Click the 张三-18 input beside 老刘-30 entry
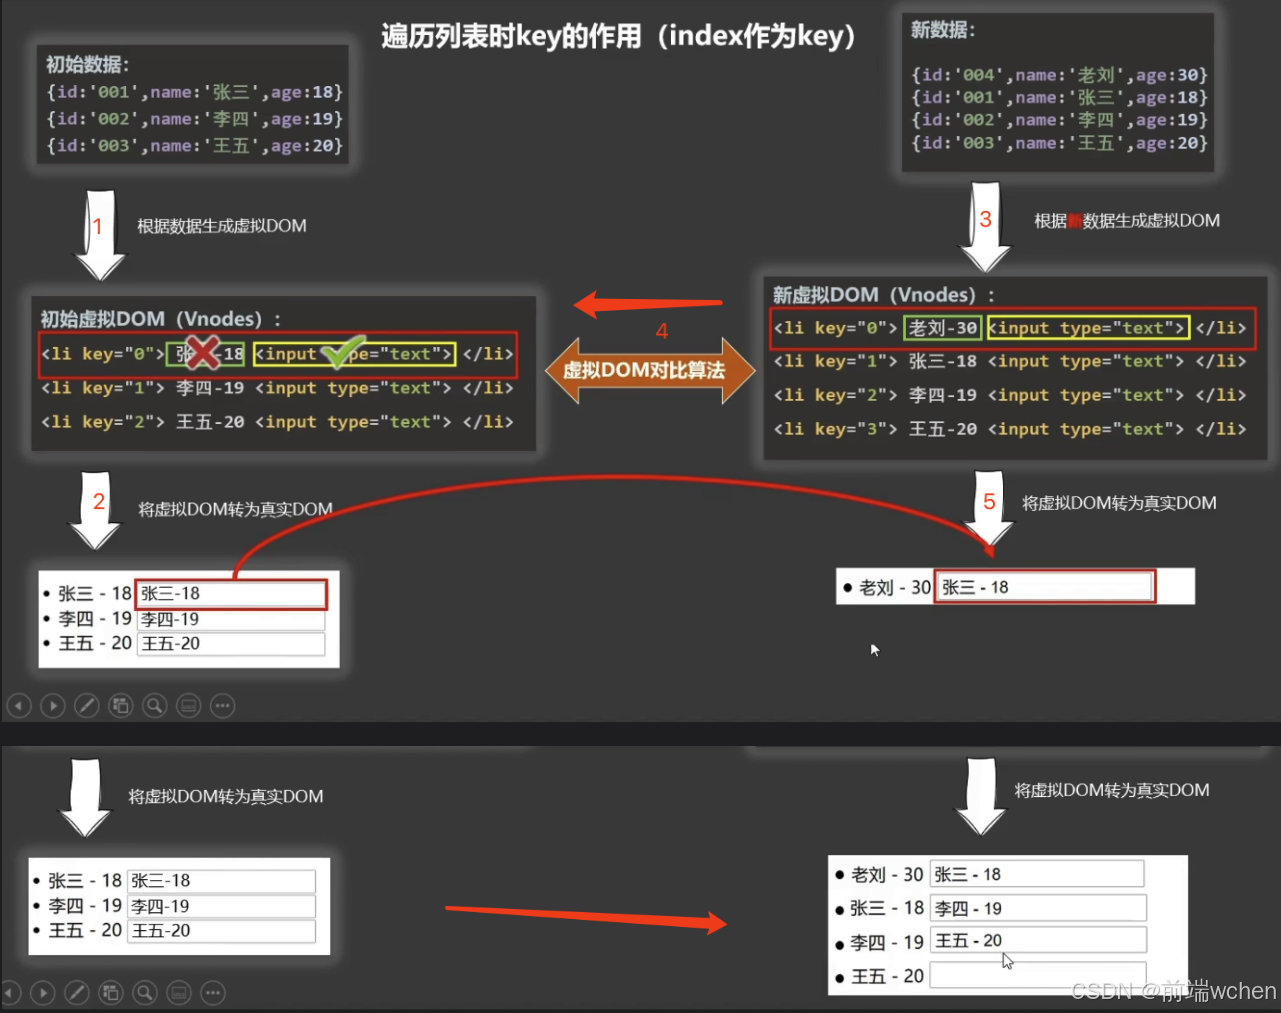The height and width of the screenshot is (1013, 1281). (1043, 586)
